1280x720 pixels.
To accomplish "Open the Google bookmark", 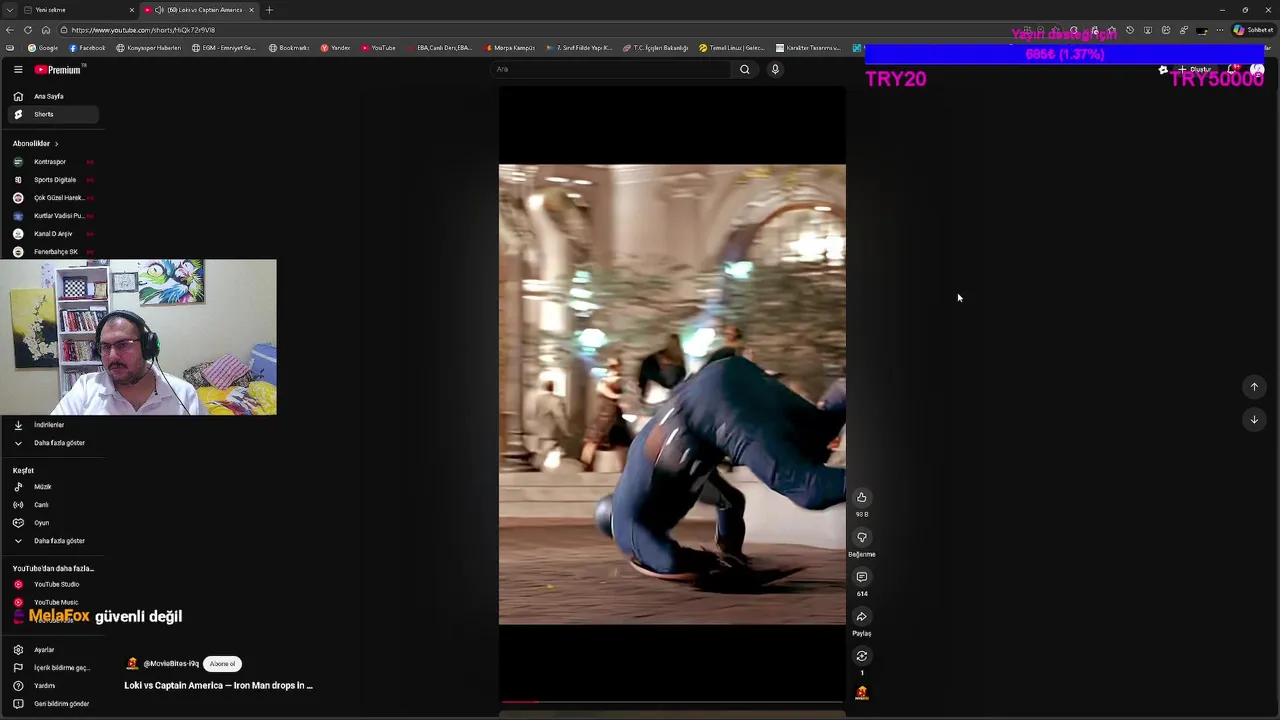I will 43,48.
